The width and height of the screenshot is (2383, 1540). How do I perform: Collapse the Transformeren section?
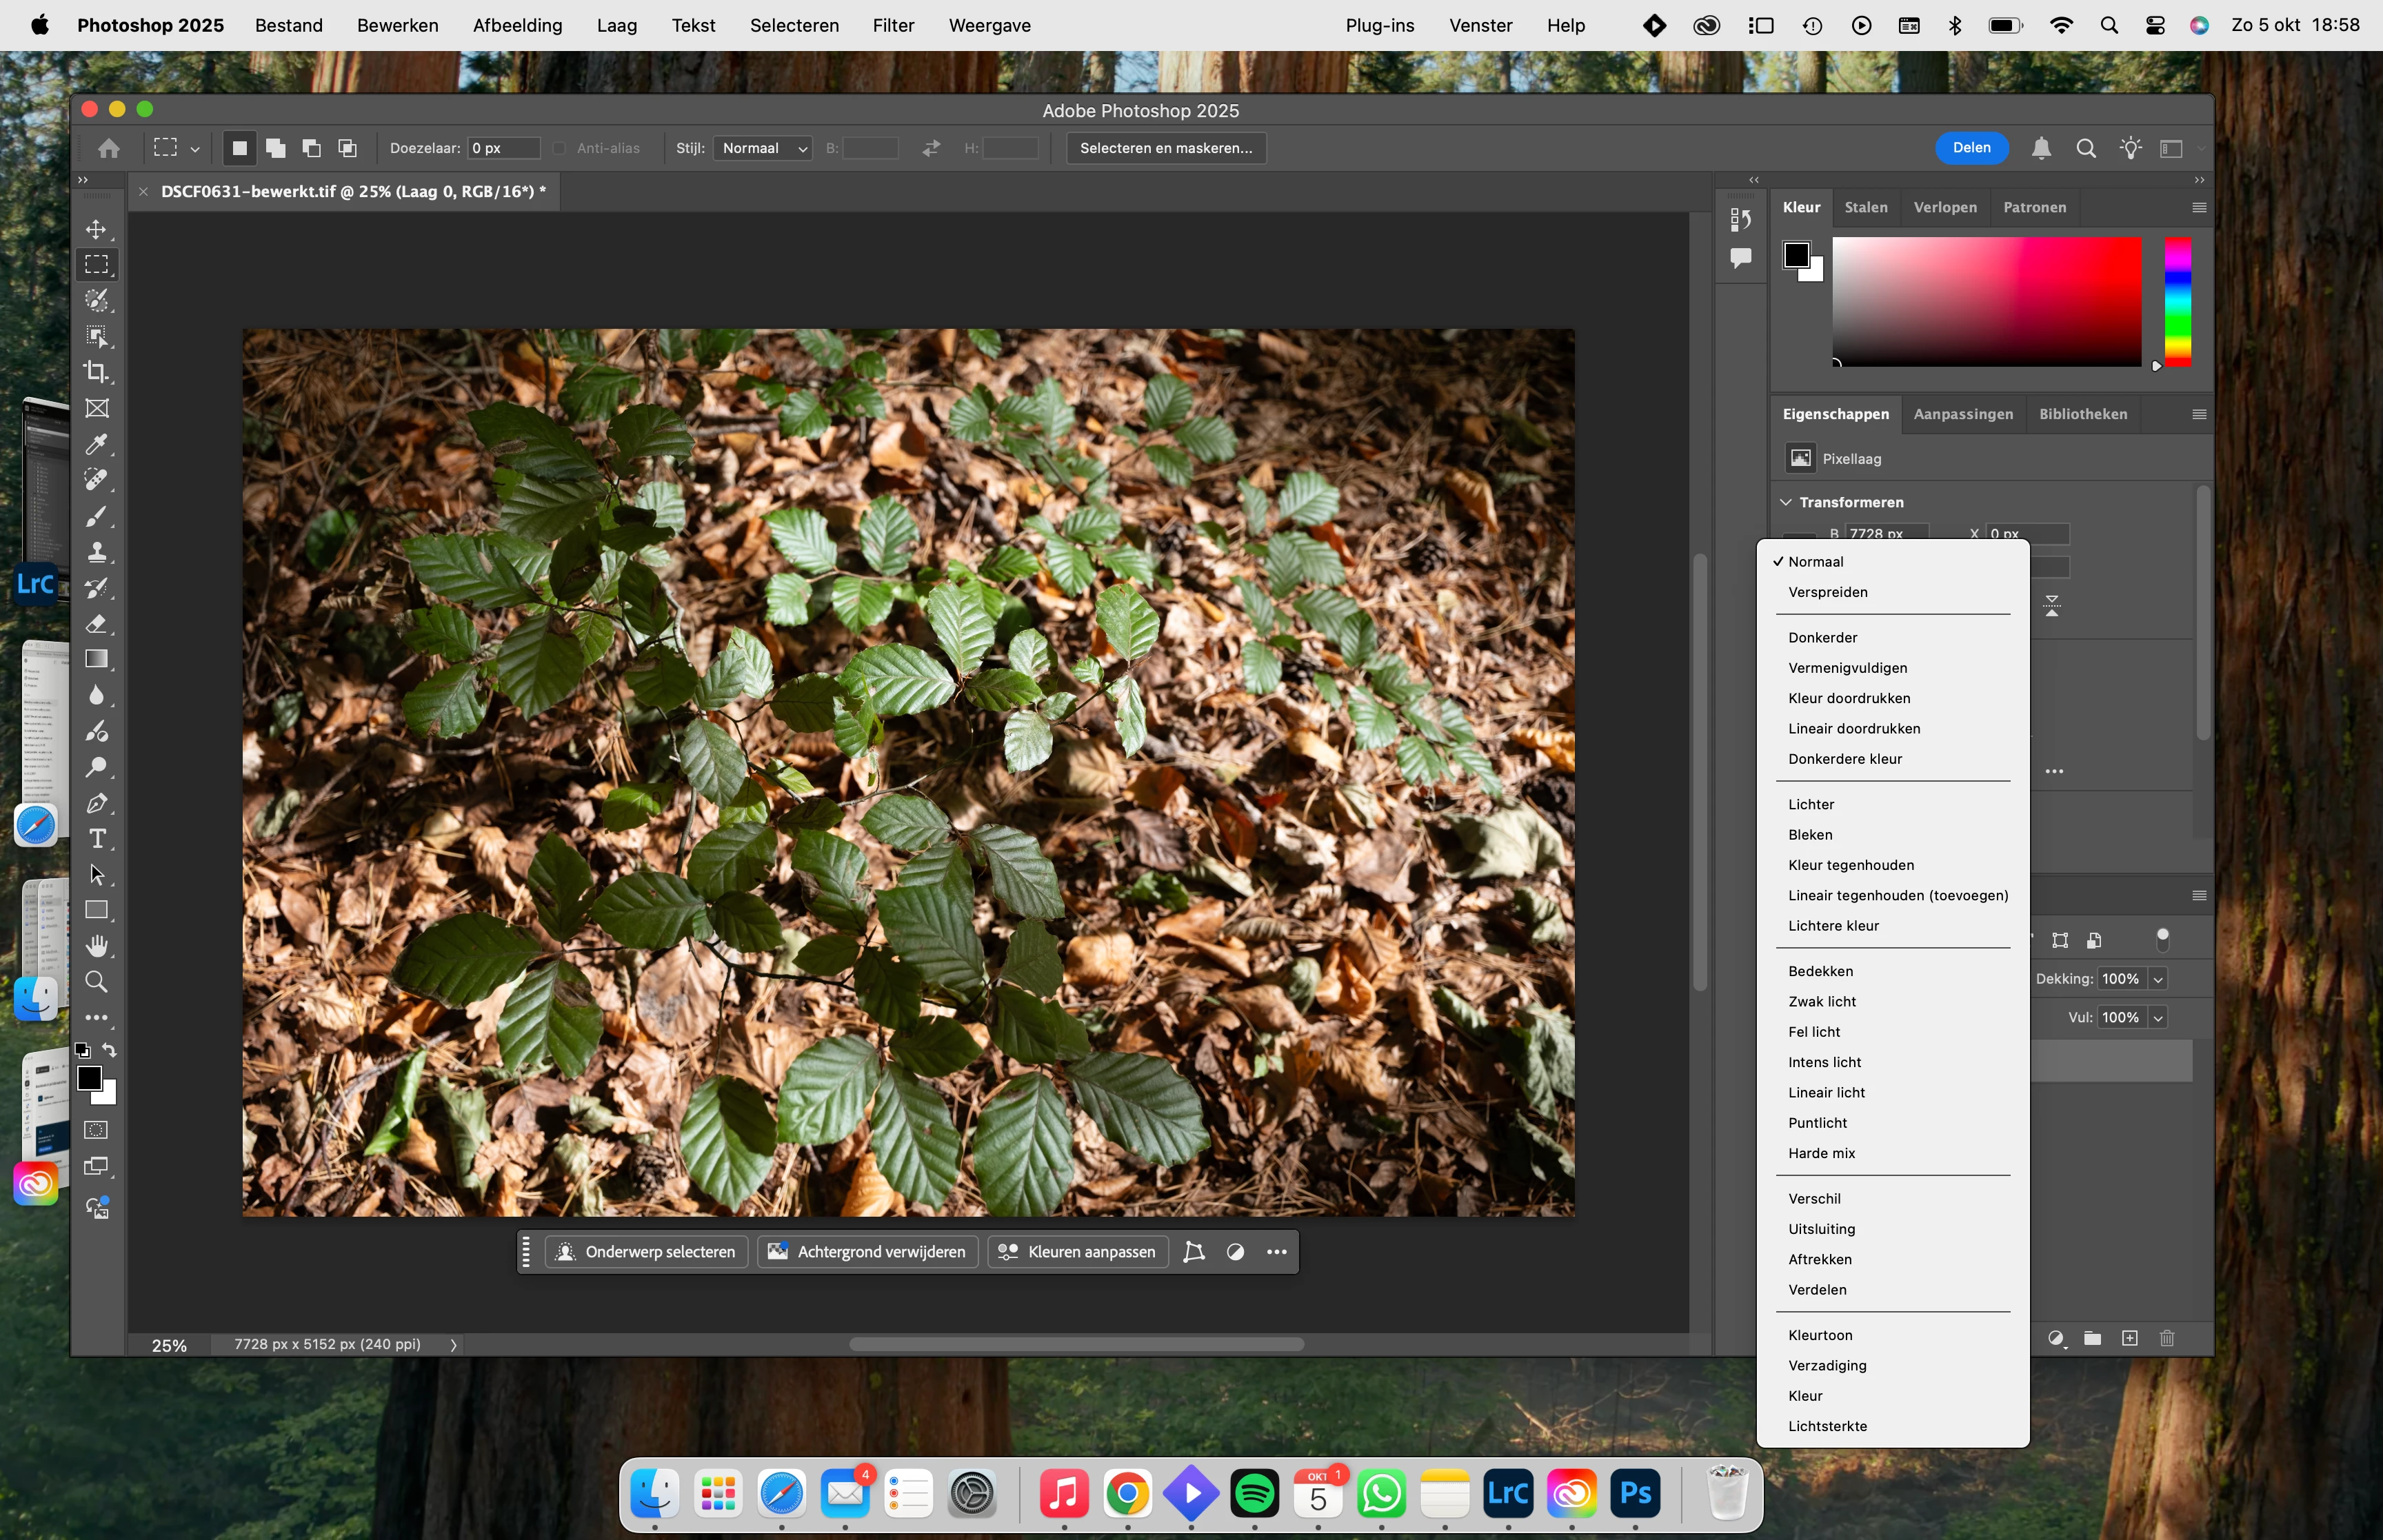coord(1786,502)
